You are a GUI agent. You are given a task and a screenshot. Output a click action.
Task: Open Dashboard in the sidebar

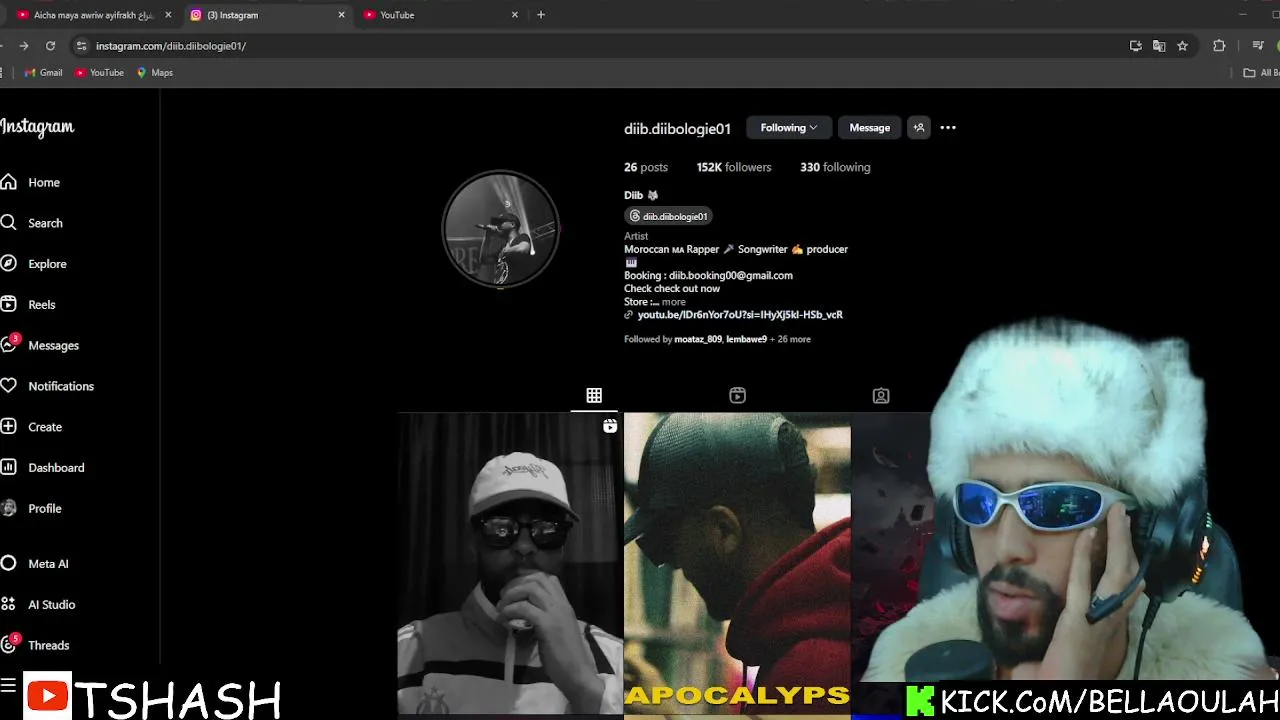click(43, 468)
